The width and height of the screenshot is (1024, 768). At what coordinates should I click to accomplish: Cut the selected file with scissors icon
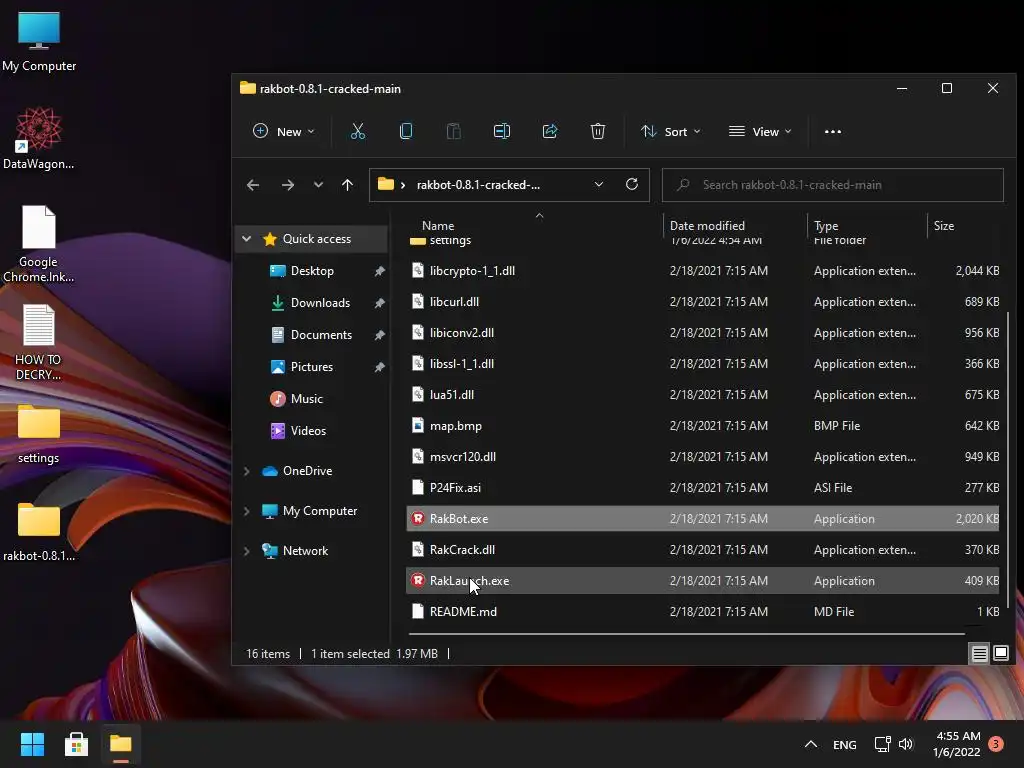(x=358, y=132)
